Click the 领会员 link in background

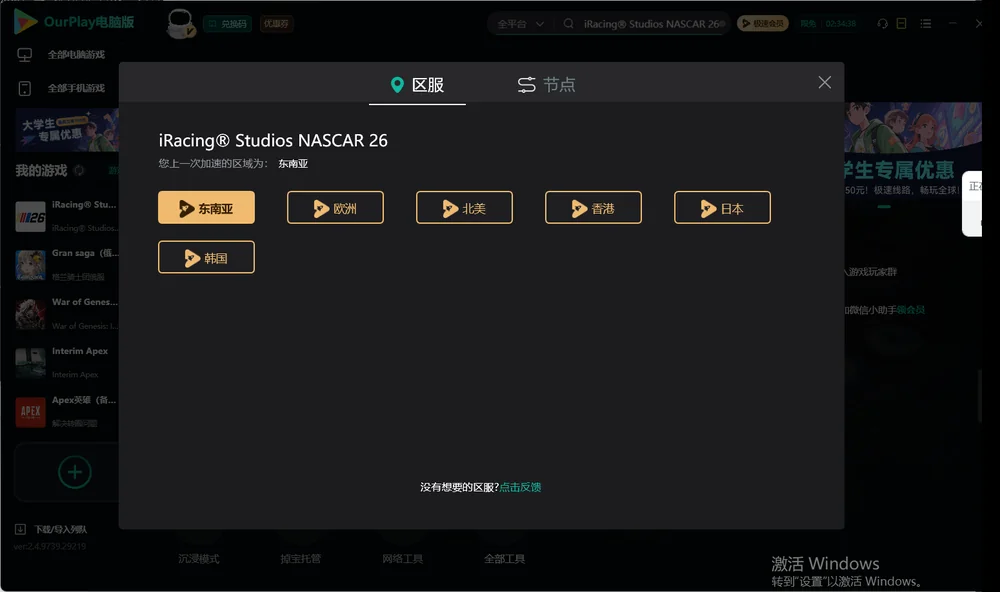[911, 310]
